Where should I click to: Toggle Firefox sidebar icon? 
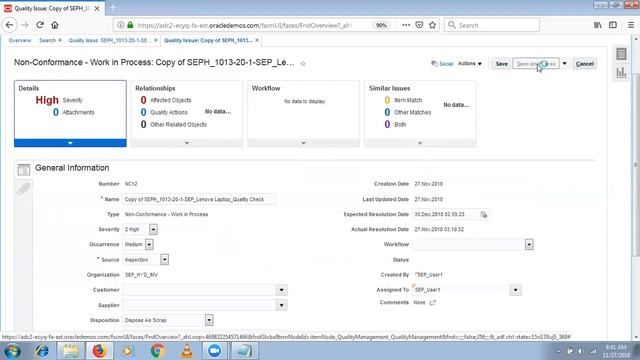tap(613, 25)
